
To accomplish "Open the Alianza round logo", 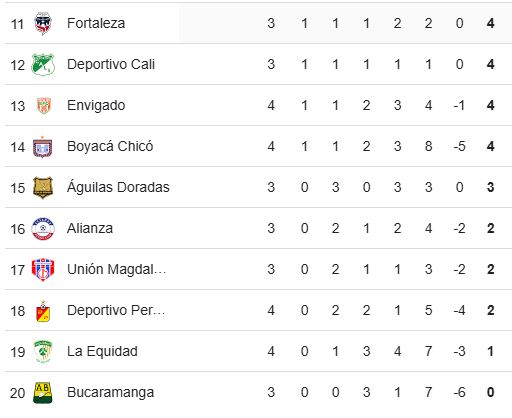I will point(43,229).
